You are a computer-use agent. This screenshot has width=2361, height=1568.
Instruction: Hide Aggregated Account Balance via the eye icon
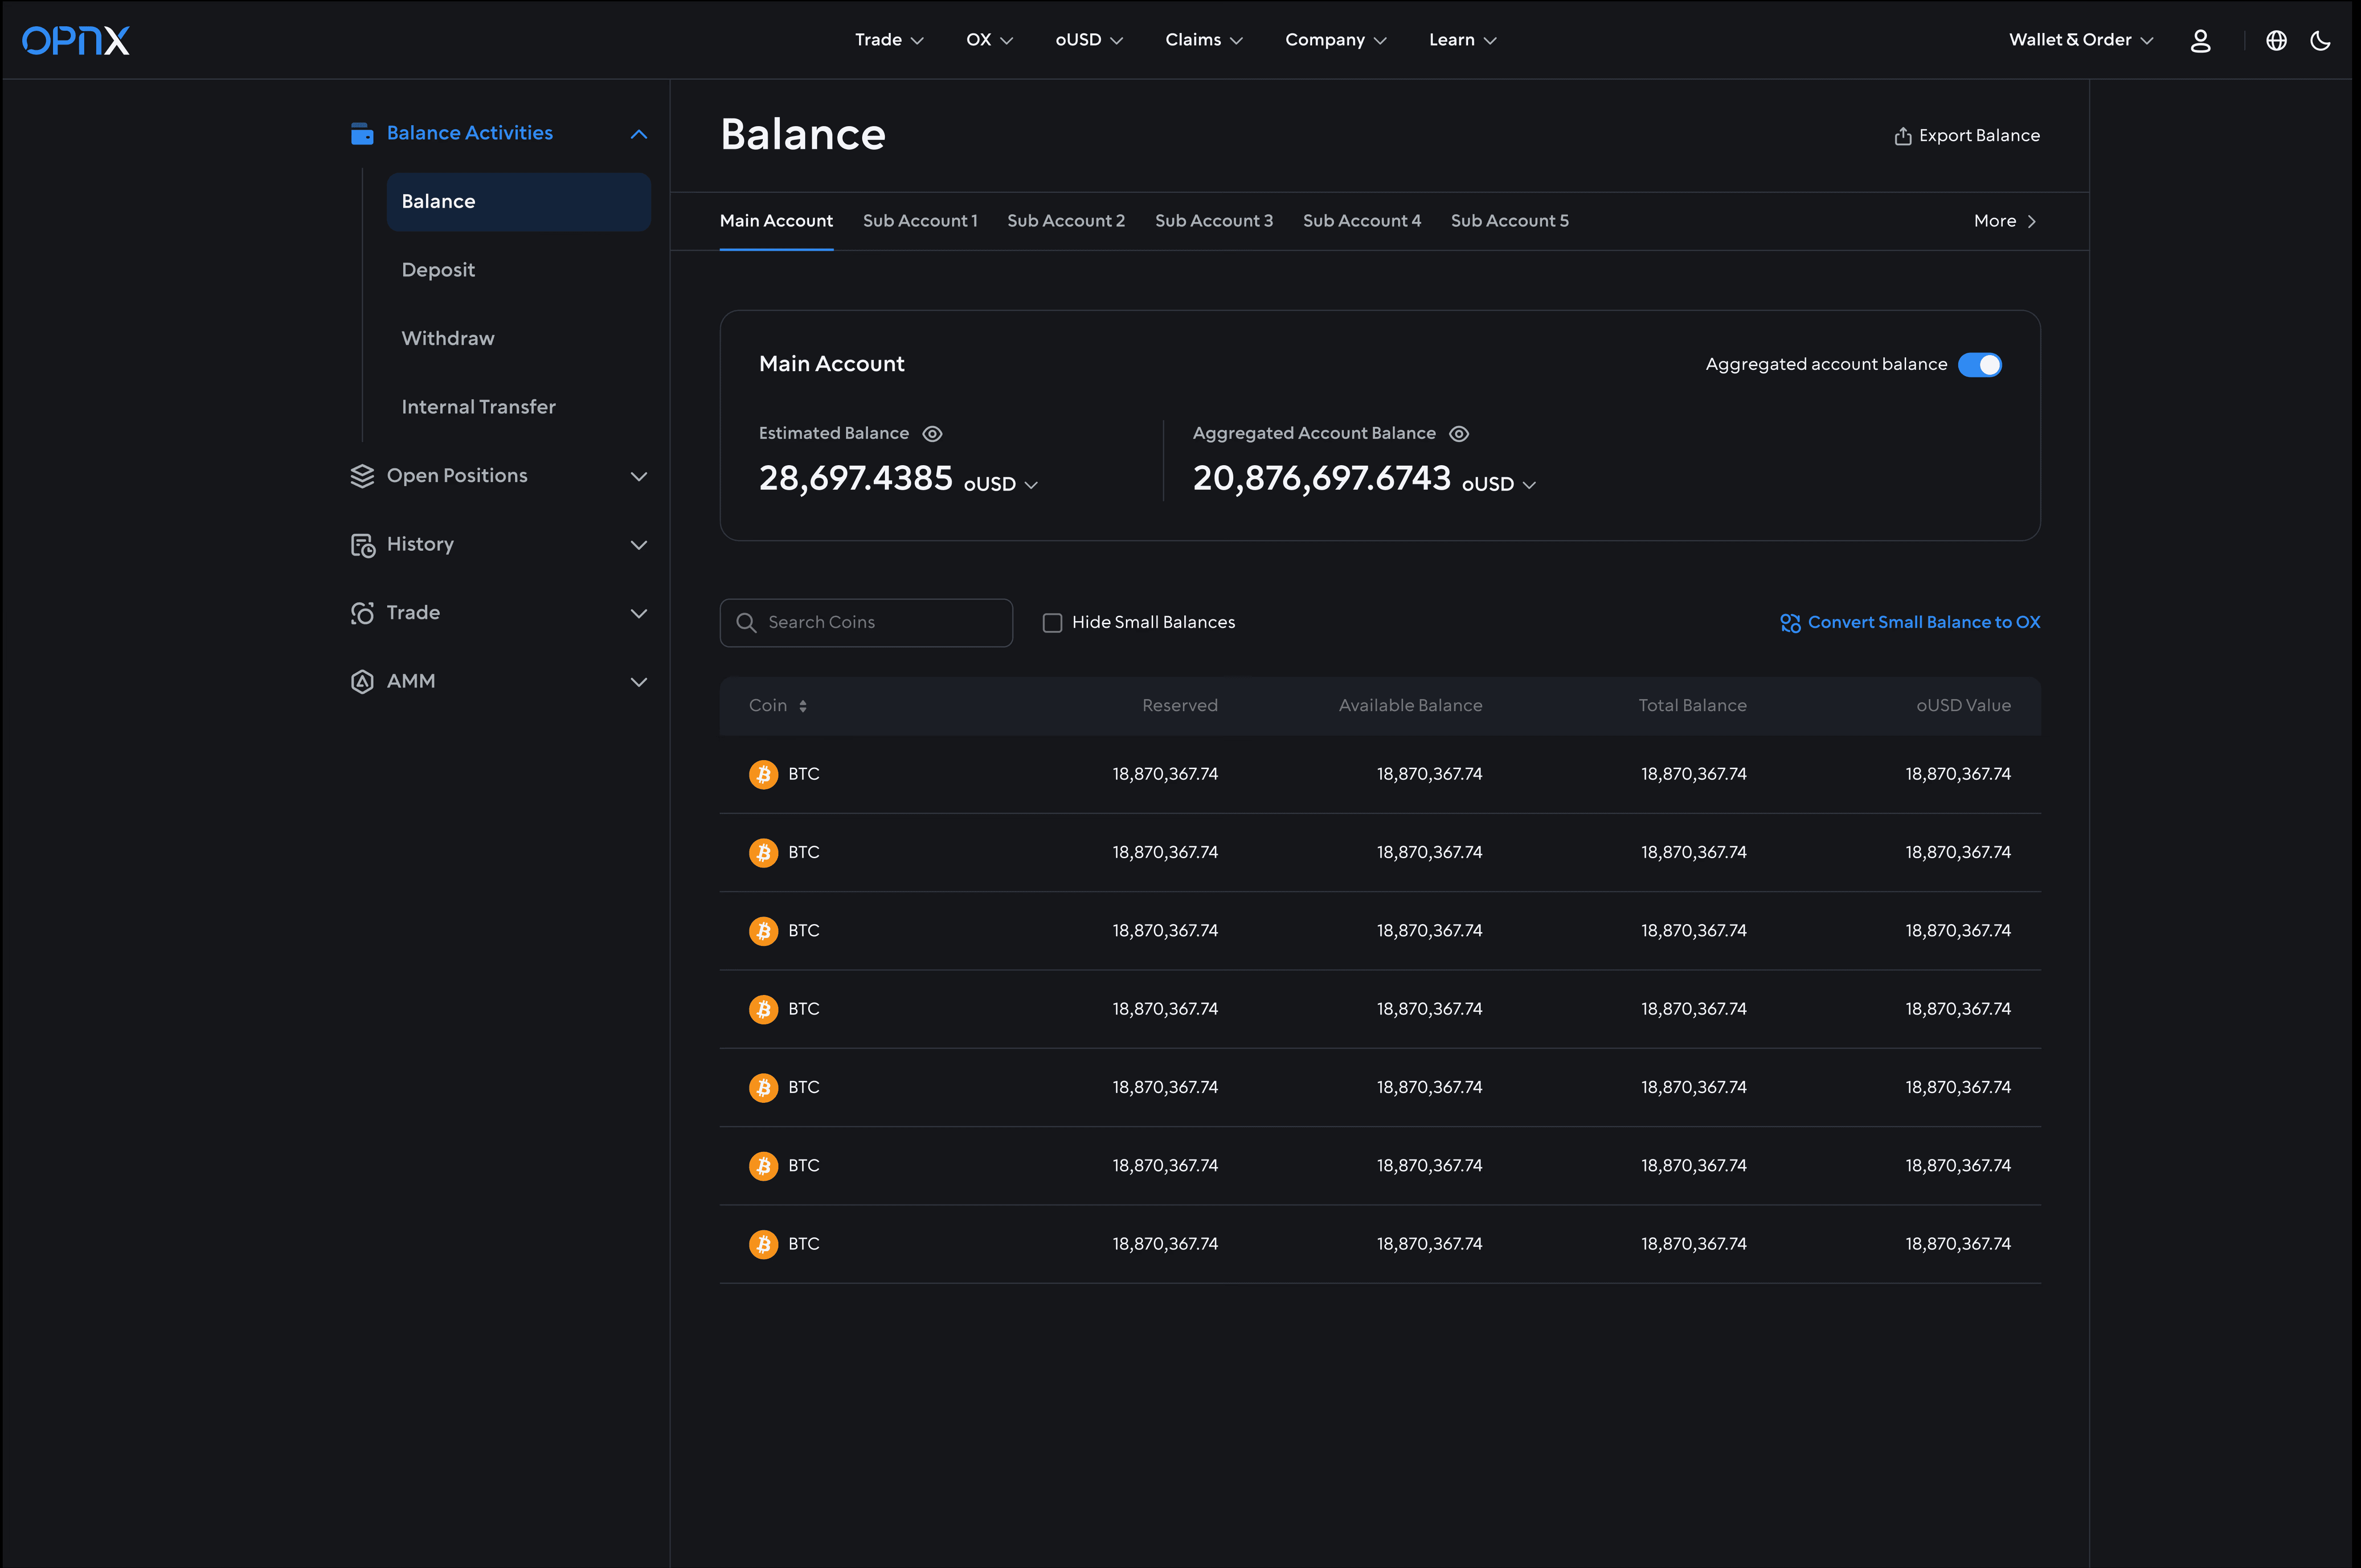1459,434
